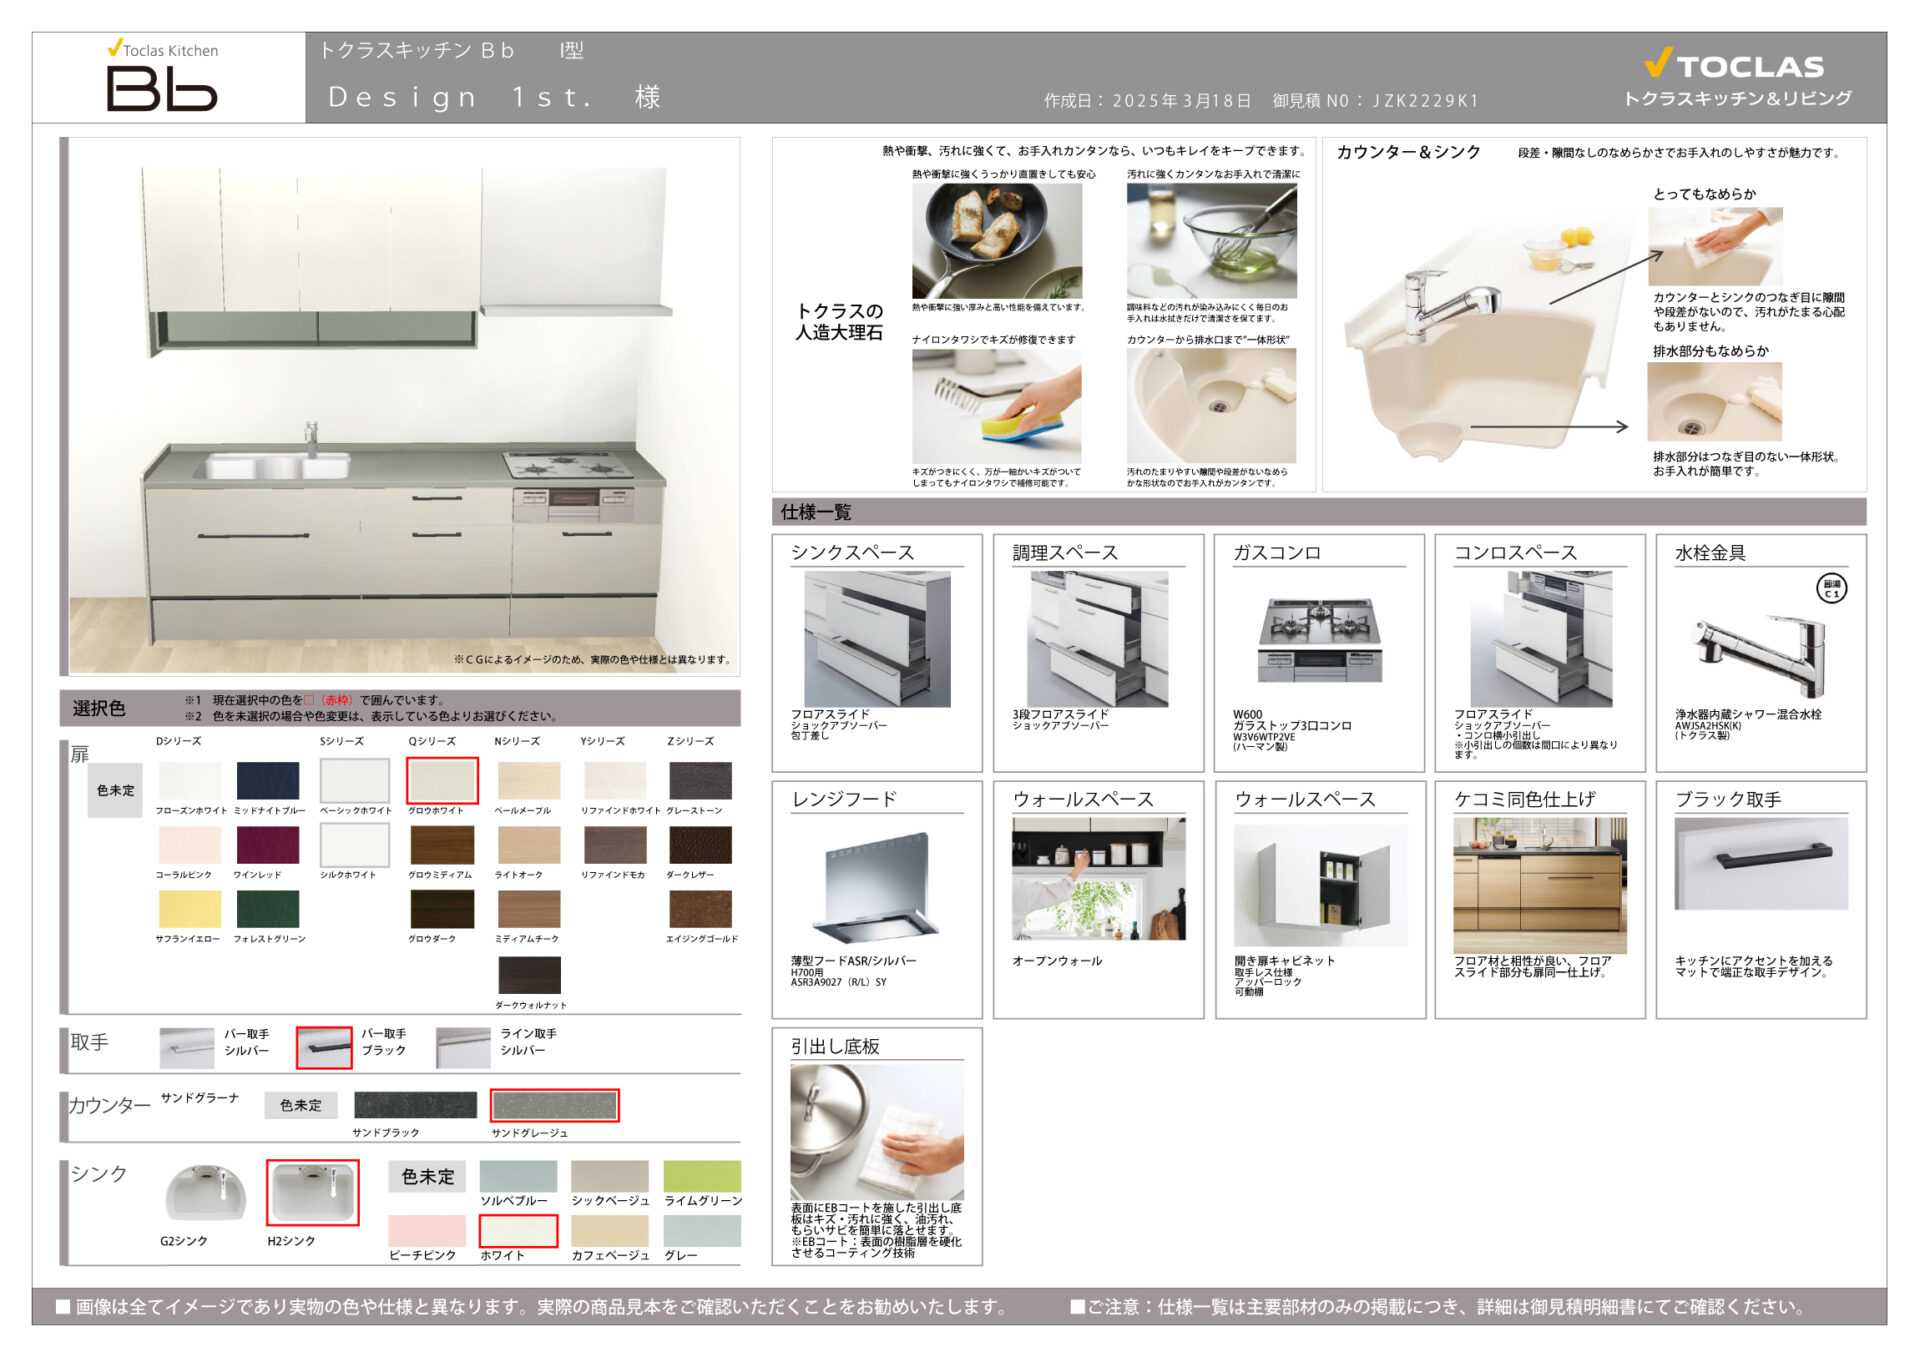Viewport: 1920px width, 1357px height.
Task: Select the Gray Stone door swatch
Action: point(700,780)
